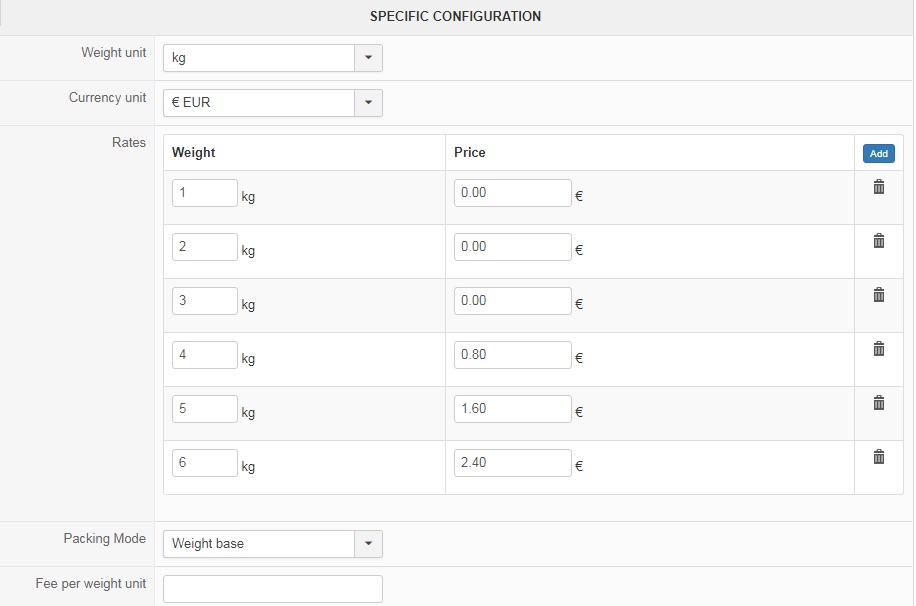Select the weight field containing 6

click(x=204, y=463)
